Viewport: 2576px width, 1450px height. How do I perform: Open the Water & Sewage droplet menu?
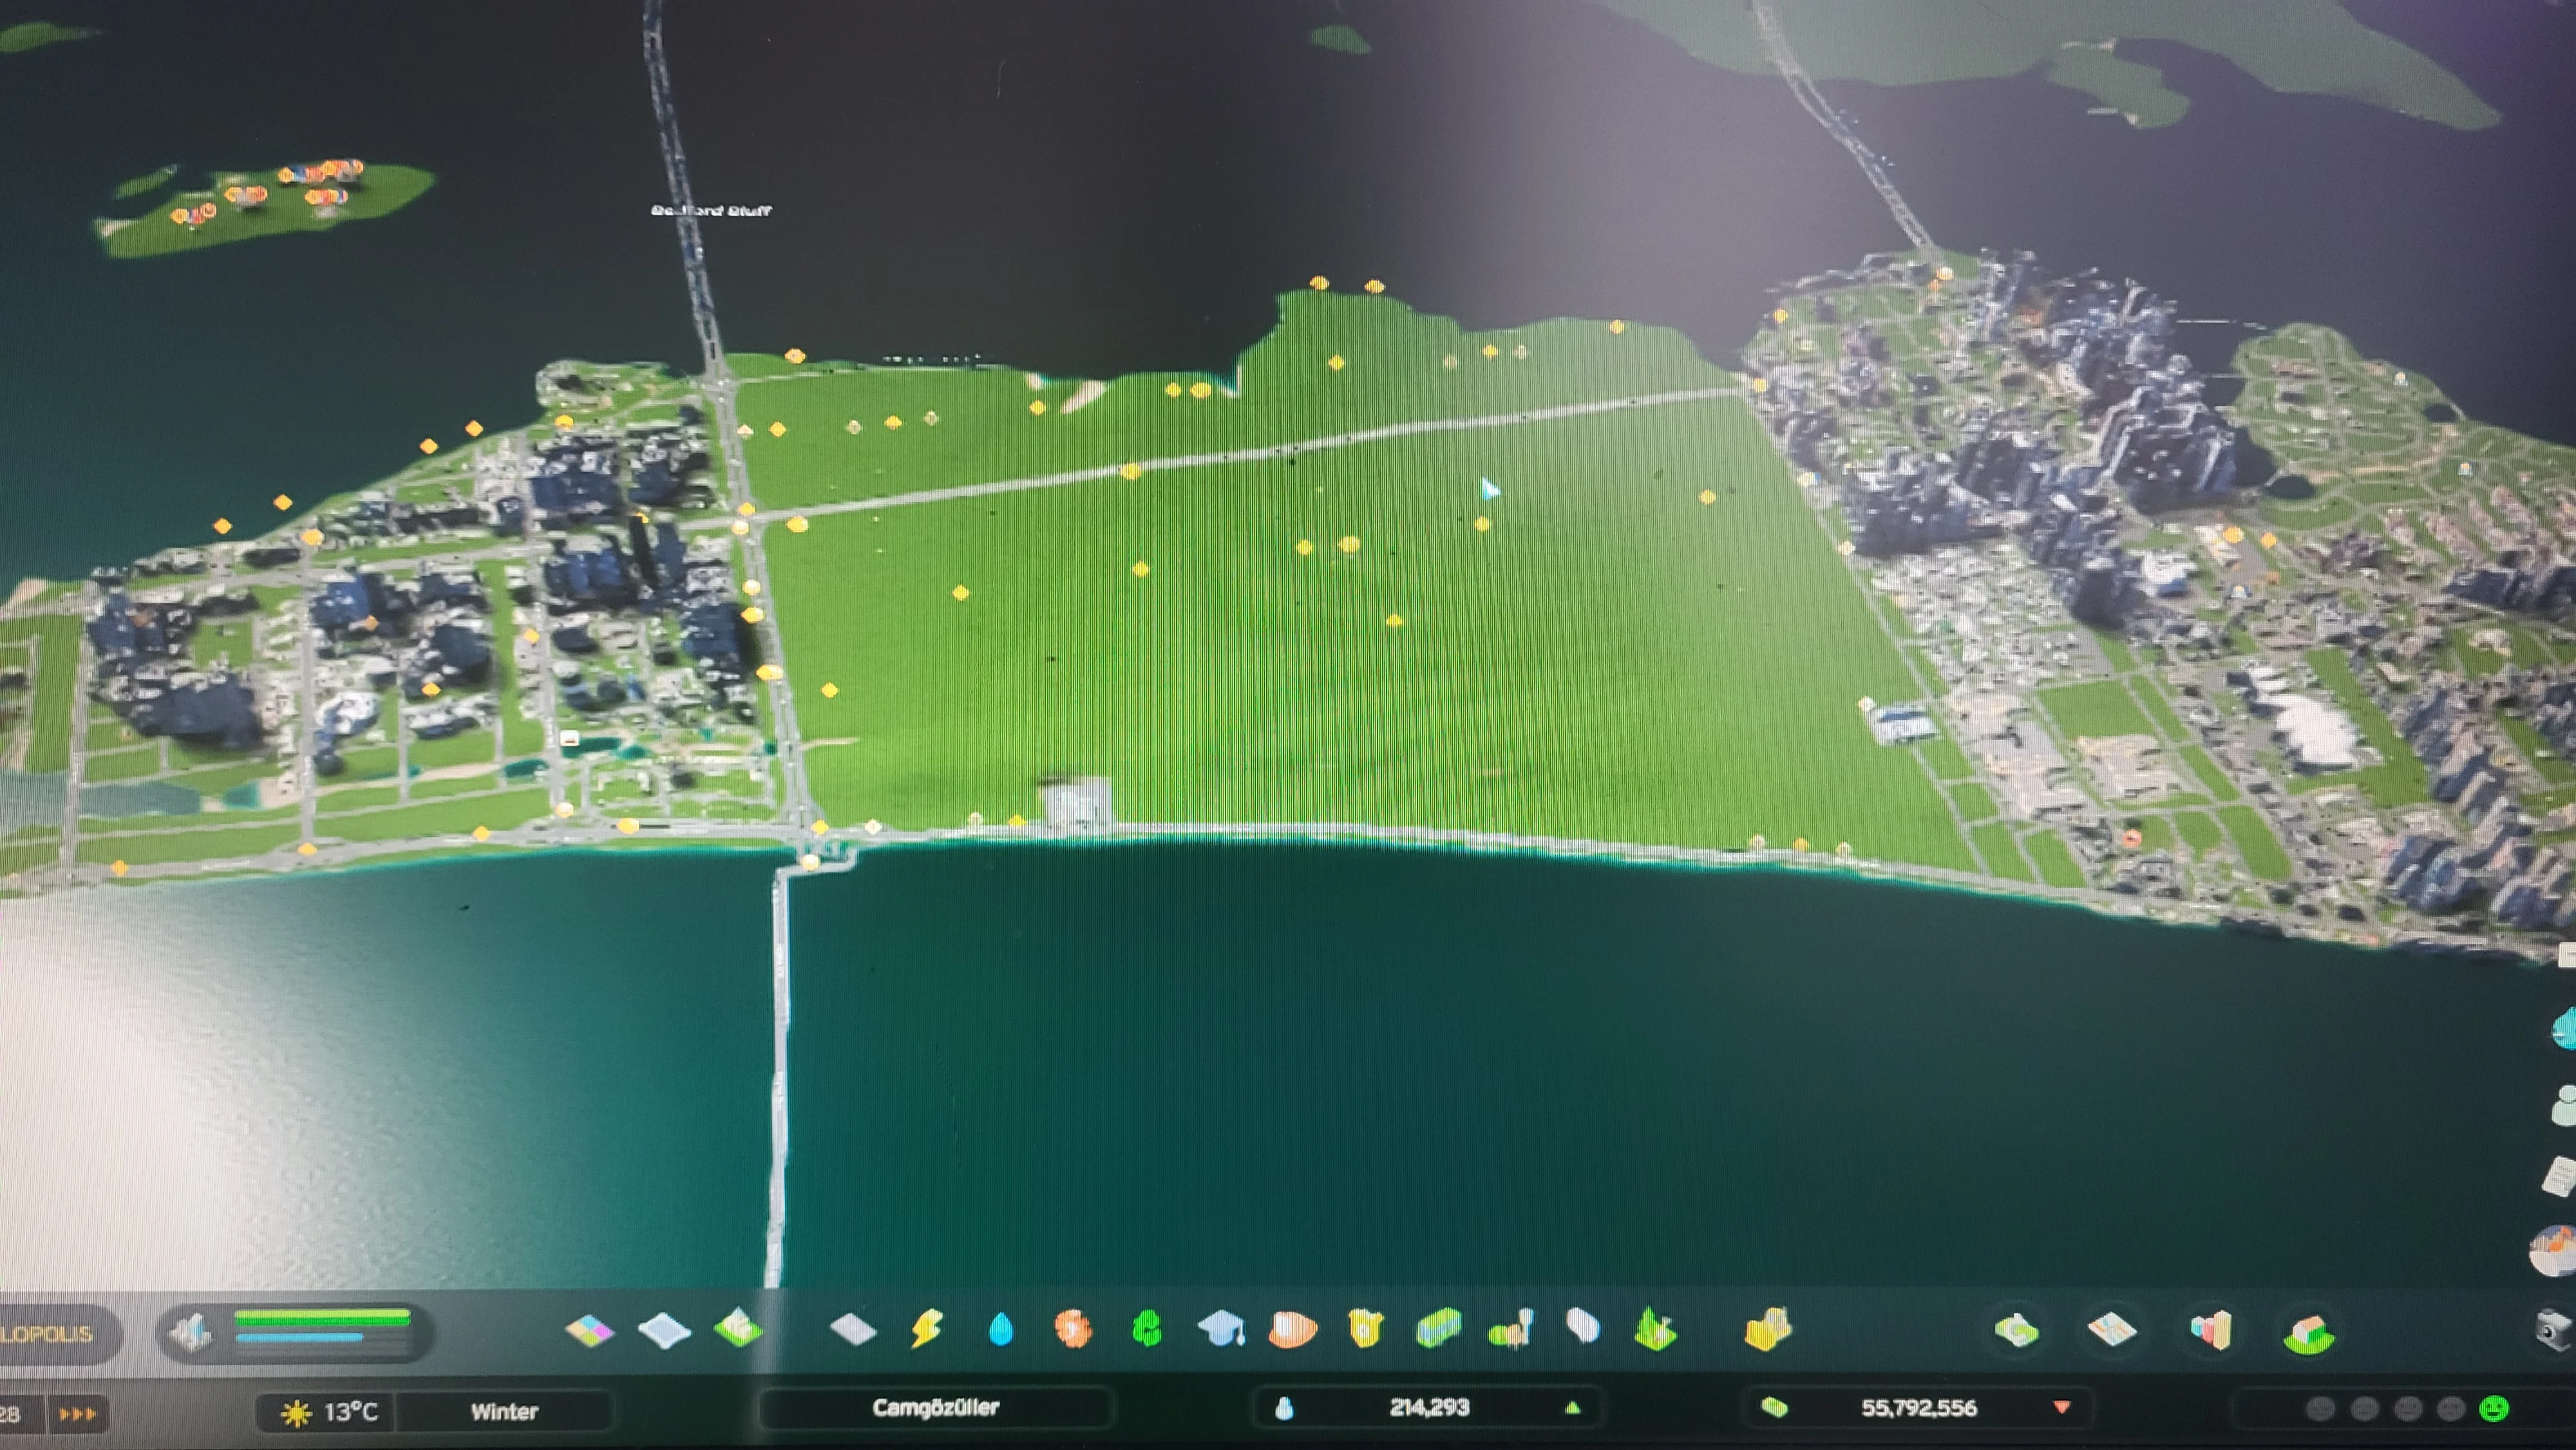(x=1000, y=1330)
